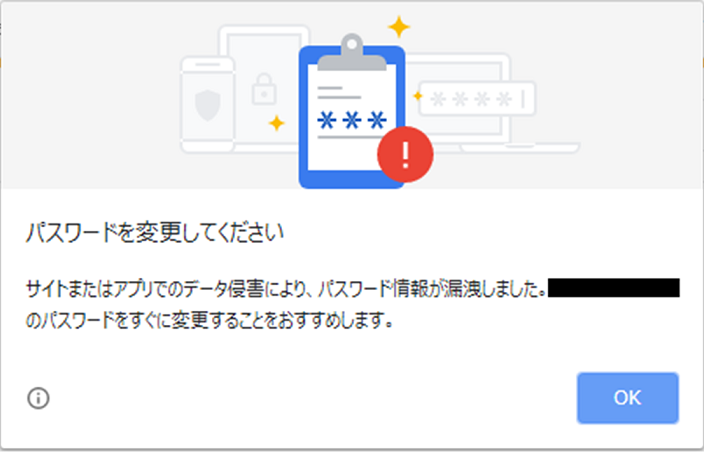Click the パスワードを変更してください heading
This screenshot has width=704, height=452.
(155, 233)
